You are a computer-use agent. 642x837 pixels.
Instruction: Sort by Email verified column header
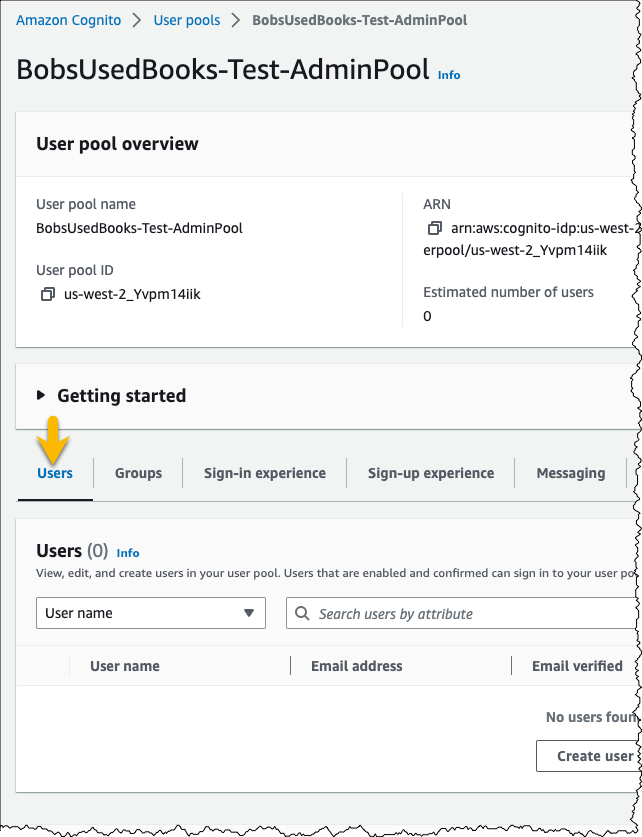(577, 666)
